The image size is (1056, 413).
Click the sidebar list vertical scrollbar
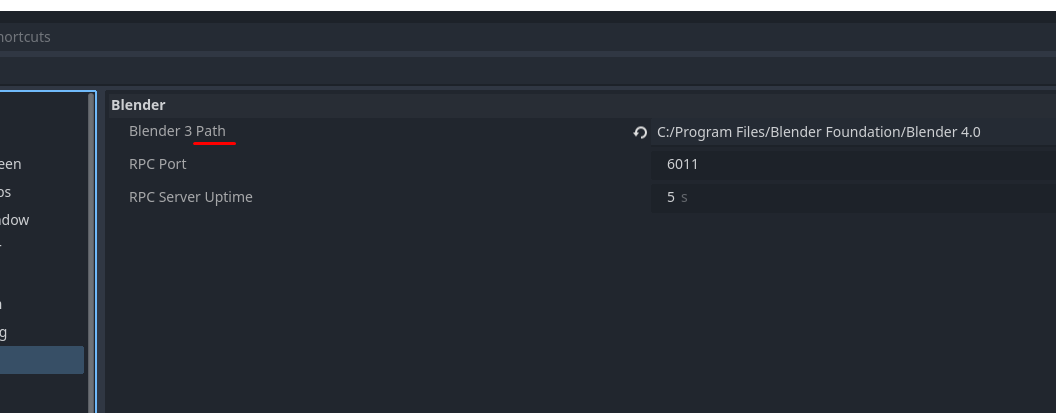[92, 253]
